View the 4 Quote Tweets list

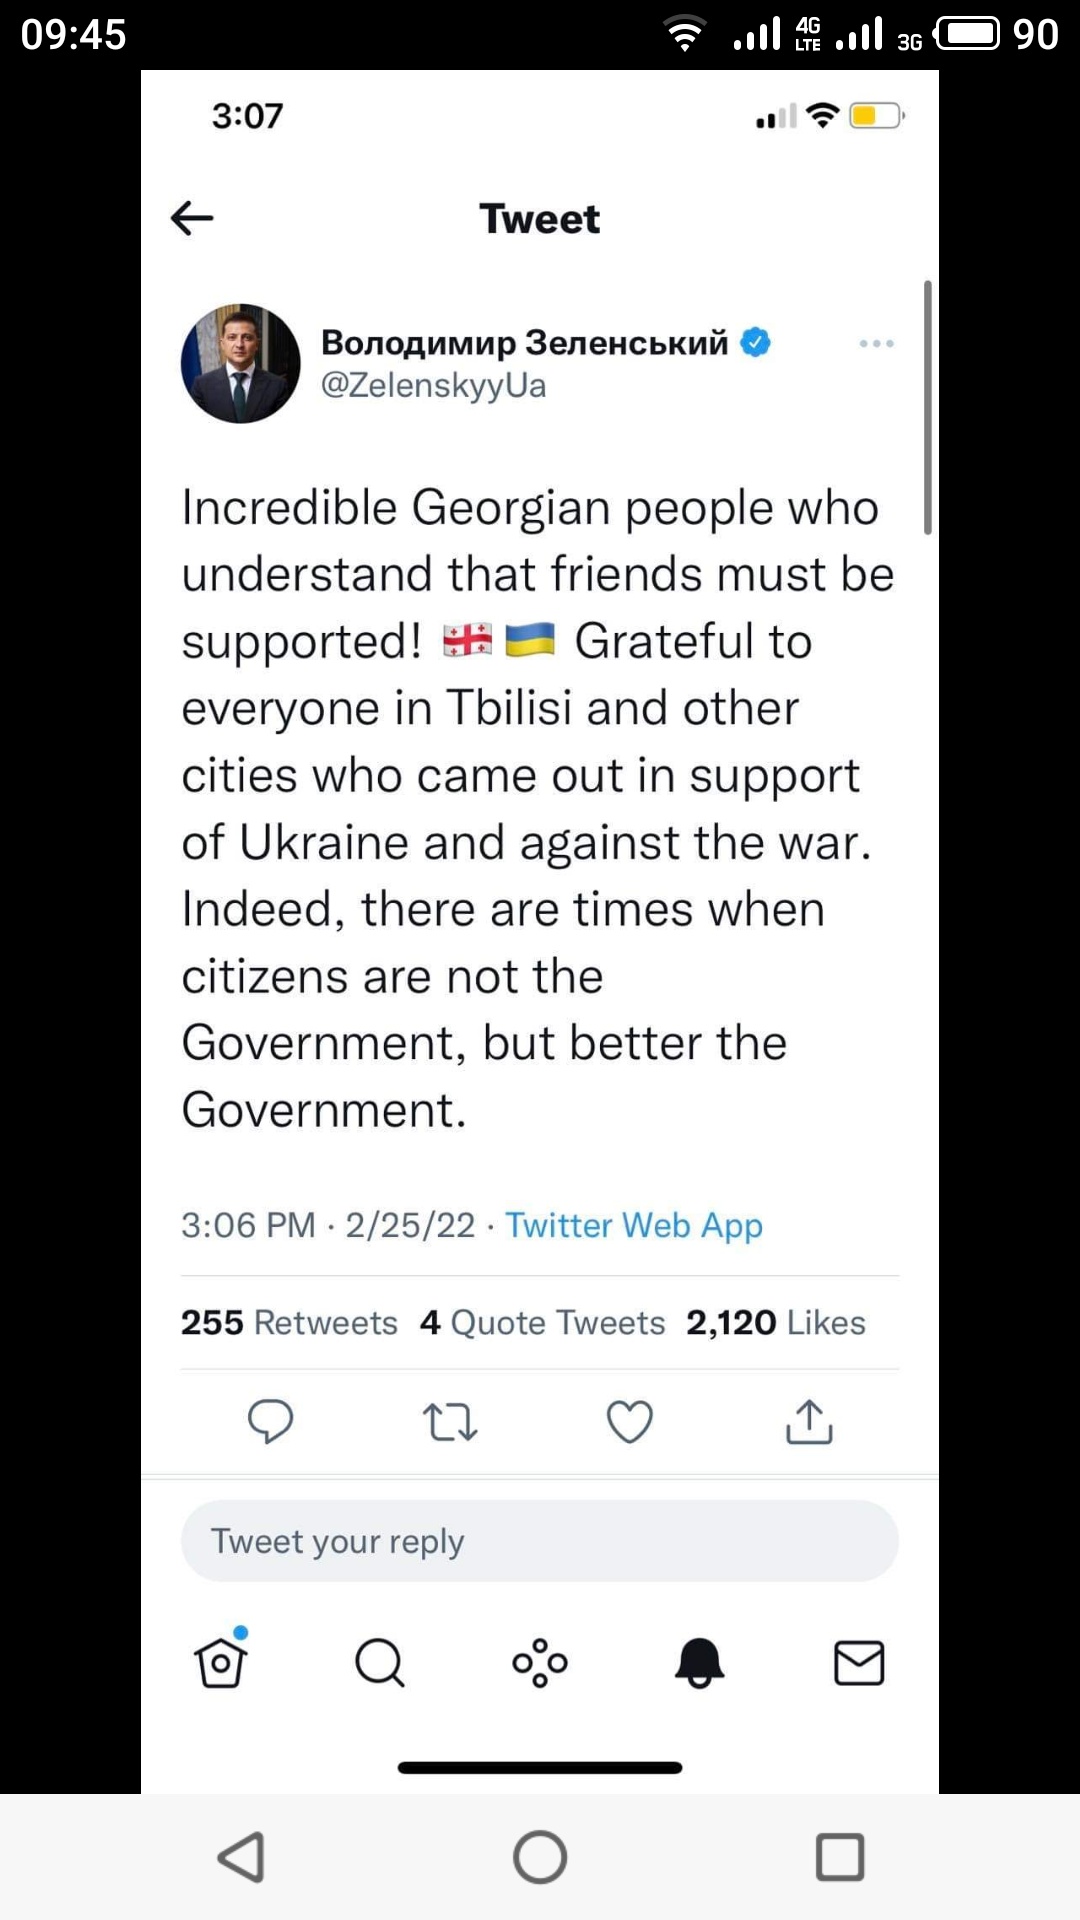coord(542,1322)
